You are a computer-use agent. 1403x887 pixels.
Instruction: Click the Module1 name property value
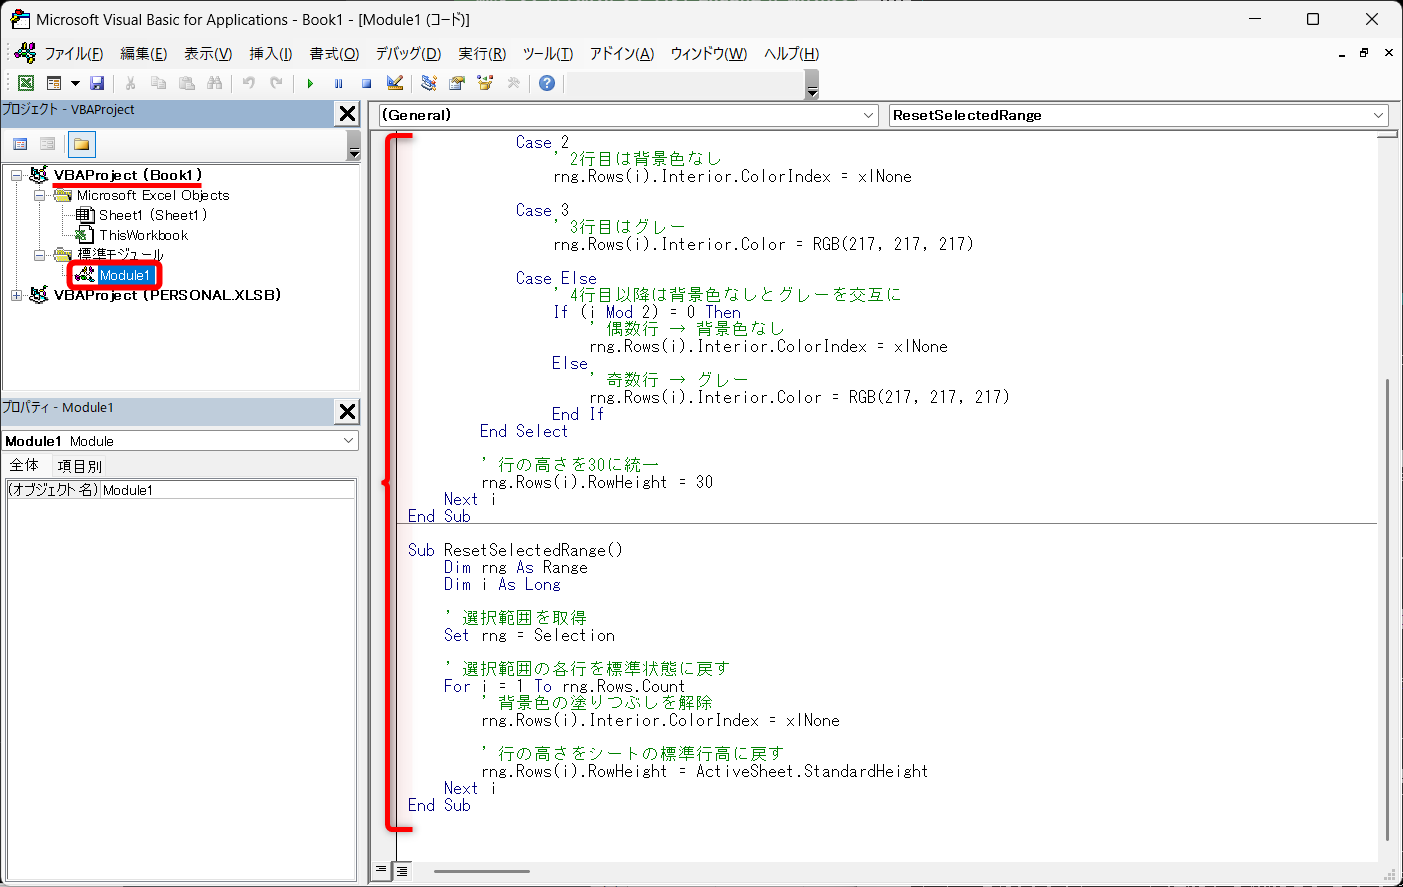pos(228,490)
